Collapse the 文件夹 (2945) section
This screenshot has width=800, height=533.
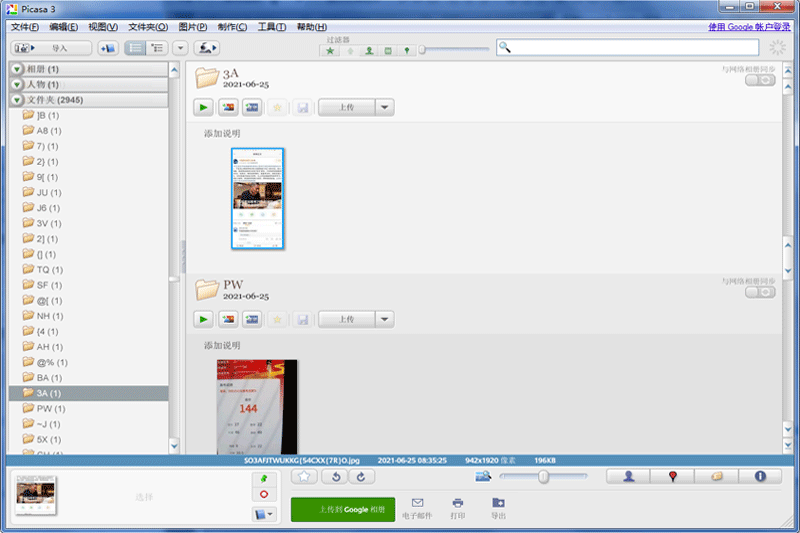pyautogui.click(x=18, y=100)
